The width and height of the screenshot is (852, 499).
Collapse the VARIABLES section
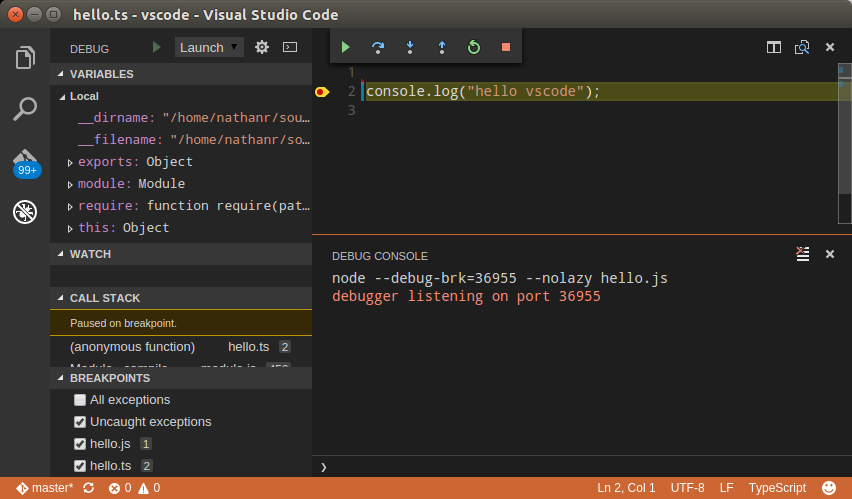click(x=60, y=74)
